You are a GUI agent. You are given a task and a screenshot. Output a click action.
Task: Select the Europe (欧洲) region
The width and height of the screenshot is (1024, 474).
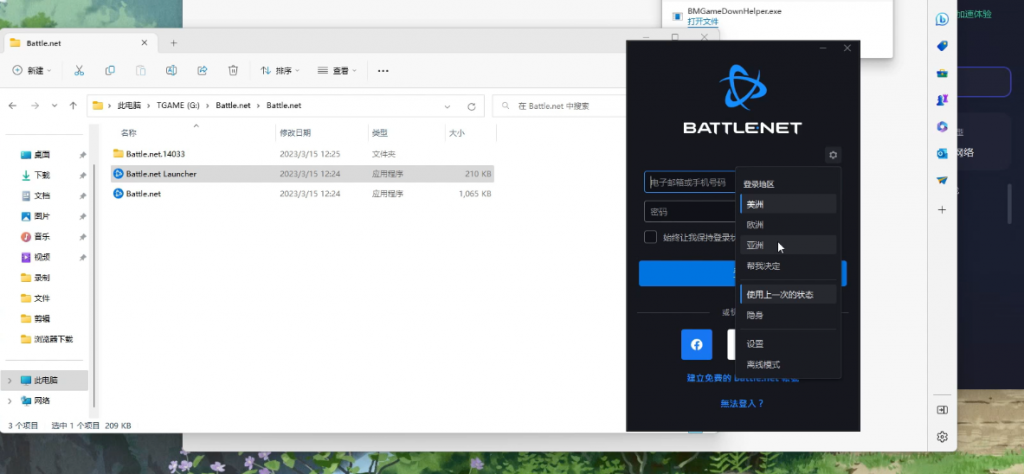(x=788, y=225)
